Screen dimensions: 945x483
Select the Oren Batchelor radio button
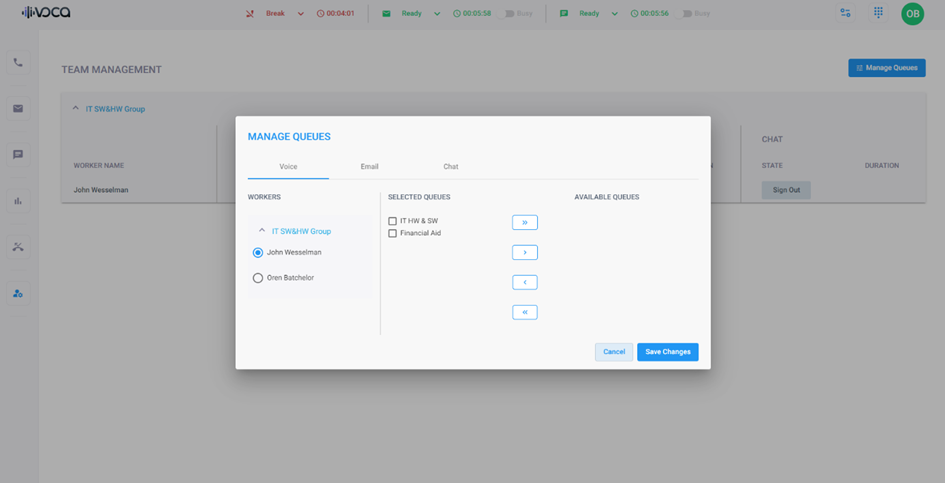tap(258, 278)
